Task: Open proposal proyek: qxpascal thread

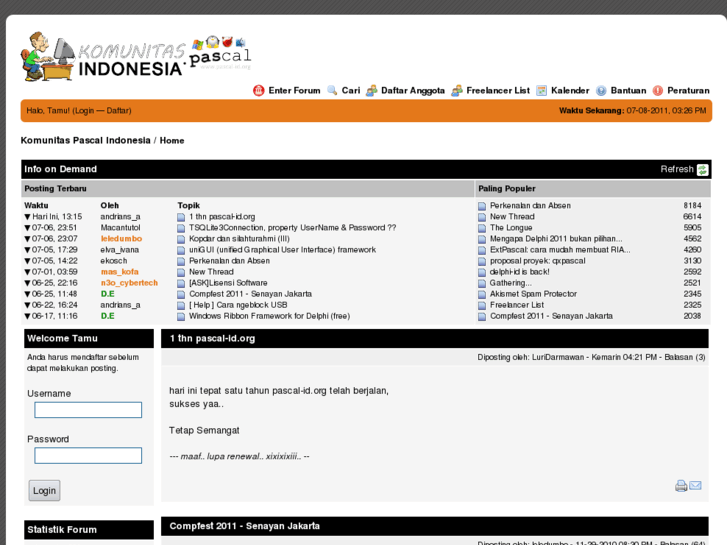Action: point(537,261)
